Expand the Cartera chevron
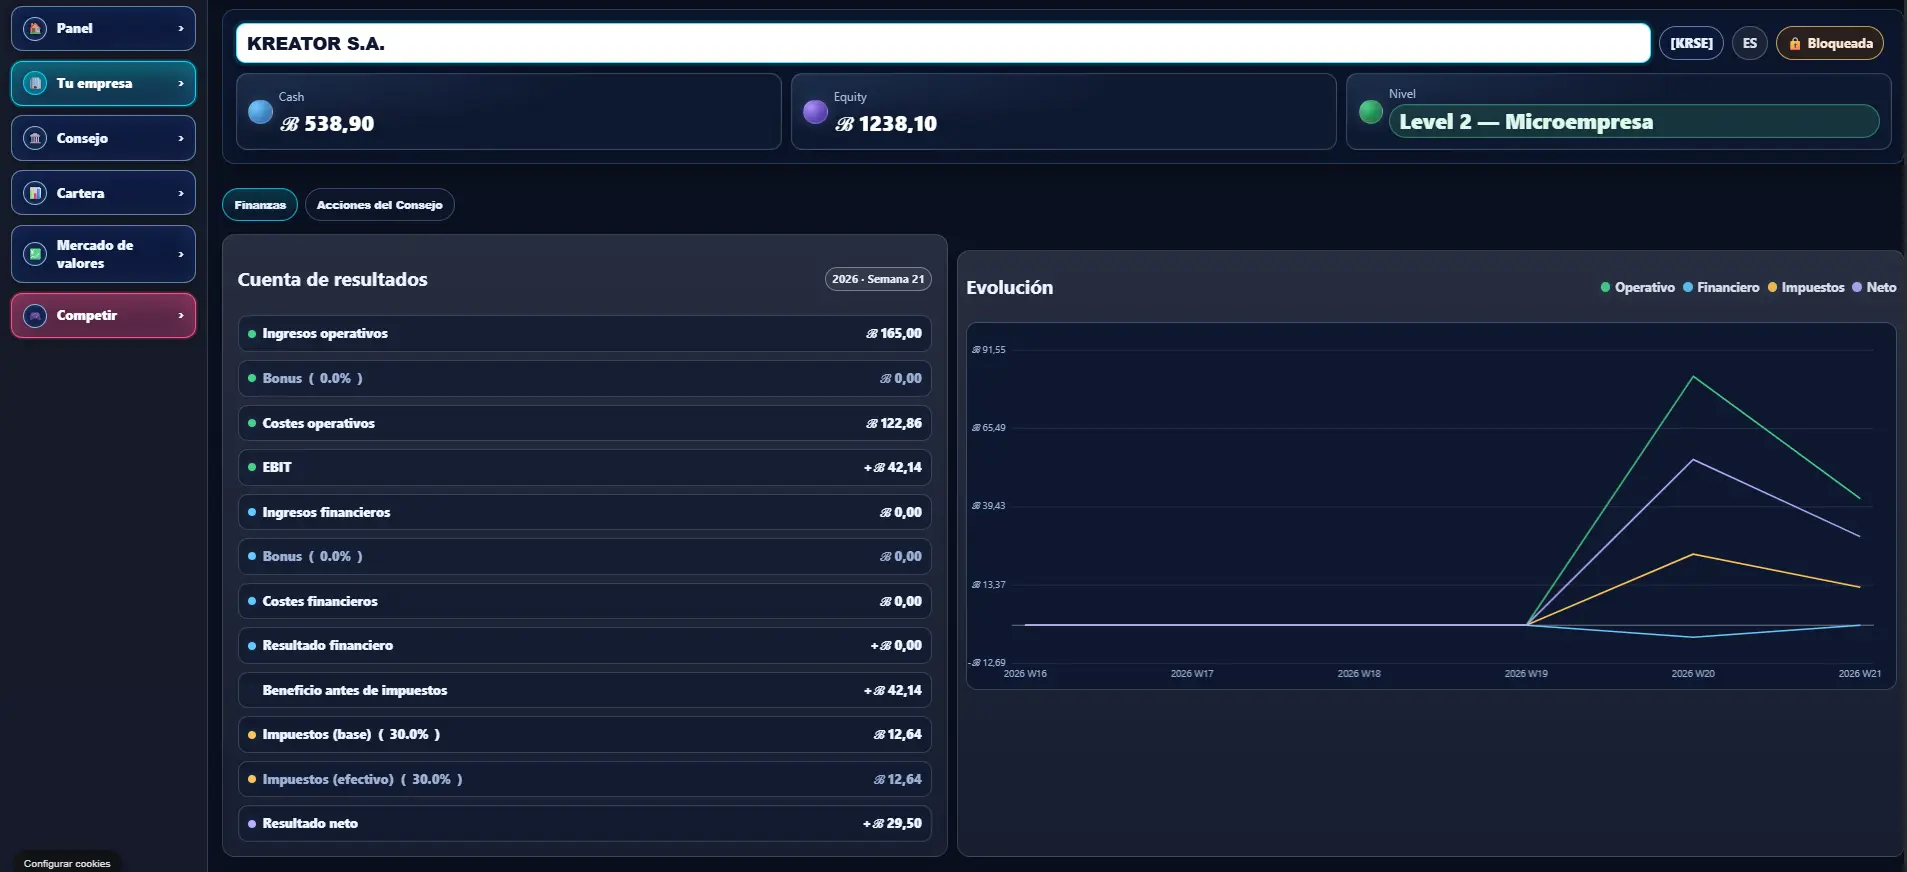 point(180,194)
